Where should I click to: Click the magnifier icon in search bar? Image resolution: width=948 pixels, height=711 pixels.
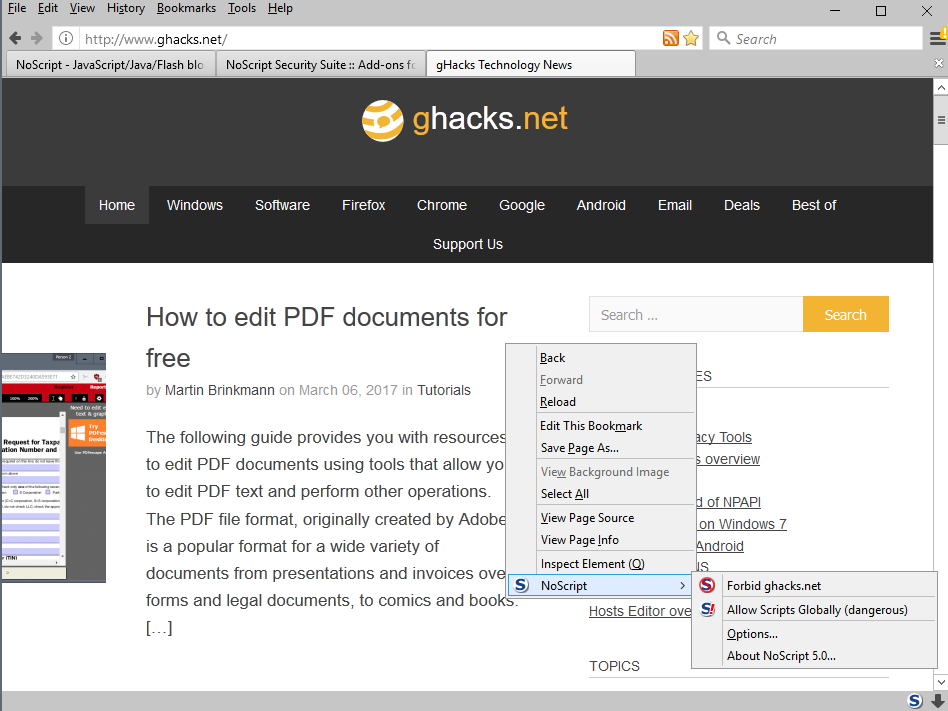click(723, 38)
